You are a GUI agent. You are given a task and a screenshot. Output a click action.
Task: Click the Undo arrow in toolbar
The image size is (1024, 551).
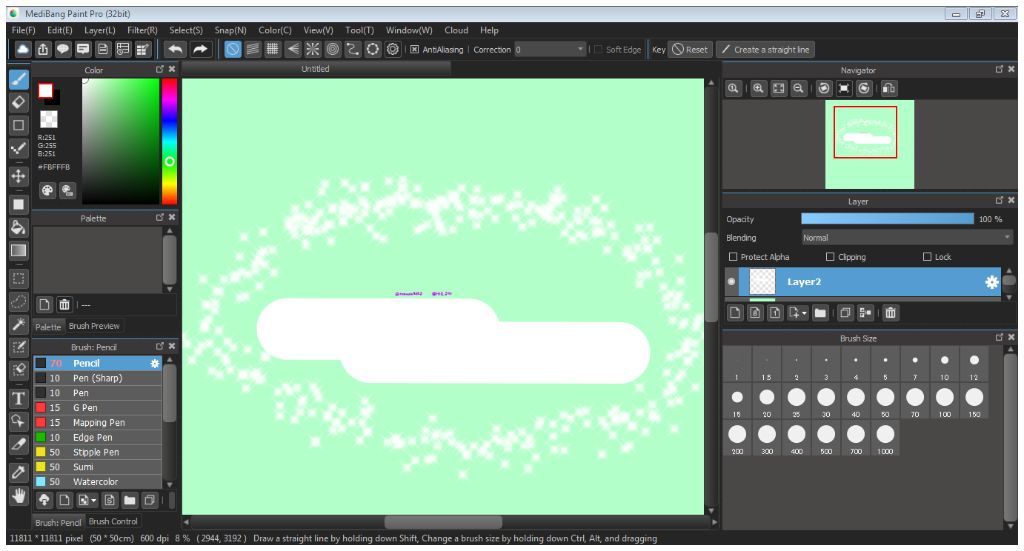176,49
